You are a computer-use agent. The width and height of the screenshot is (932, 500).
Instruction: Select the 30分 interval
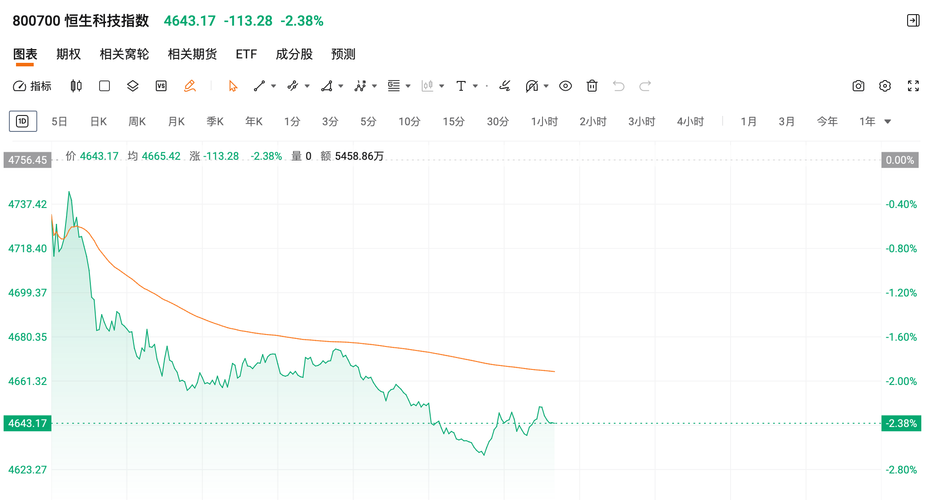click(x=498, y=122)
